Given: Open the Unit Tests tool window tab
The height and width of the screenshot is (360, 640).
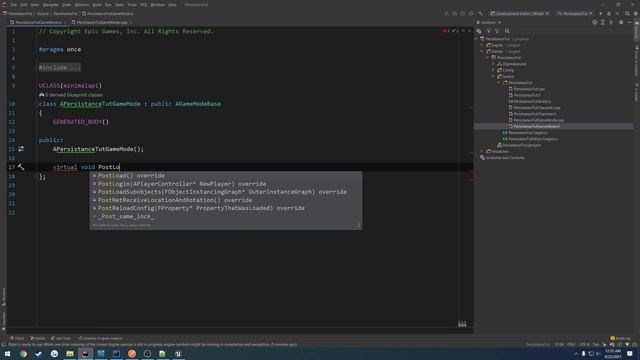Looking at the screenshot, I should tap(60, 338).
